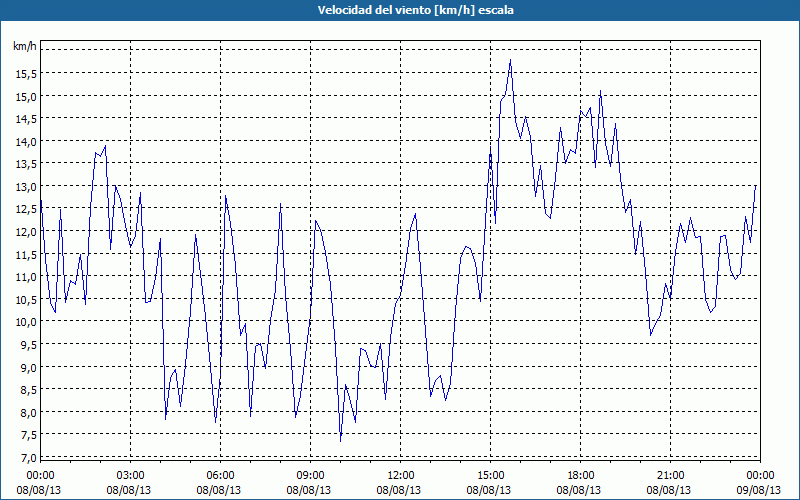This screenshot has width=800, height=500.
Task: Select the 13,5 y-axis value
Action: [26, 164]
